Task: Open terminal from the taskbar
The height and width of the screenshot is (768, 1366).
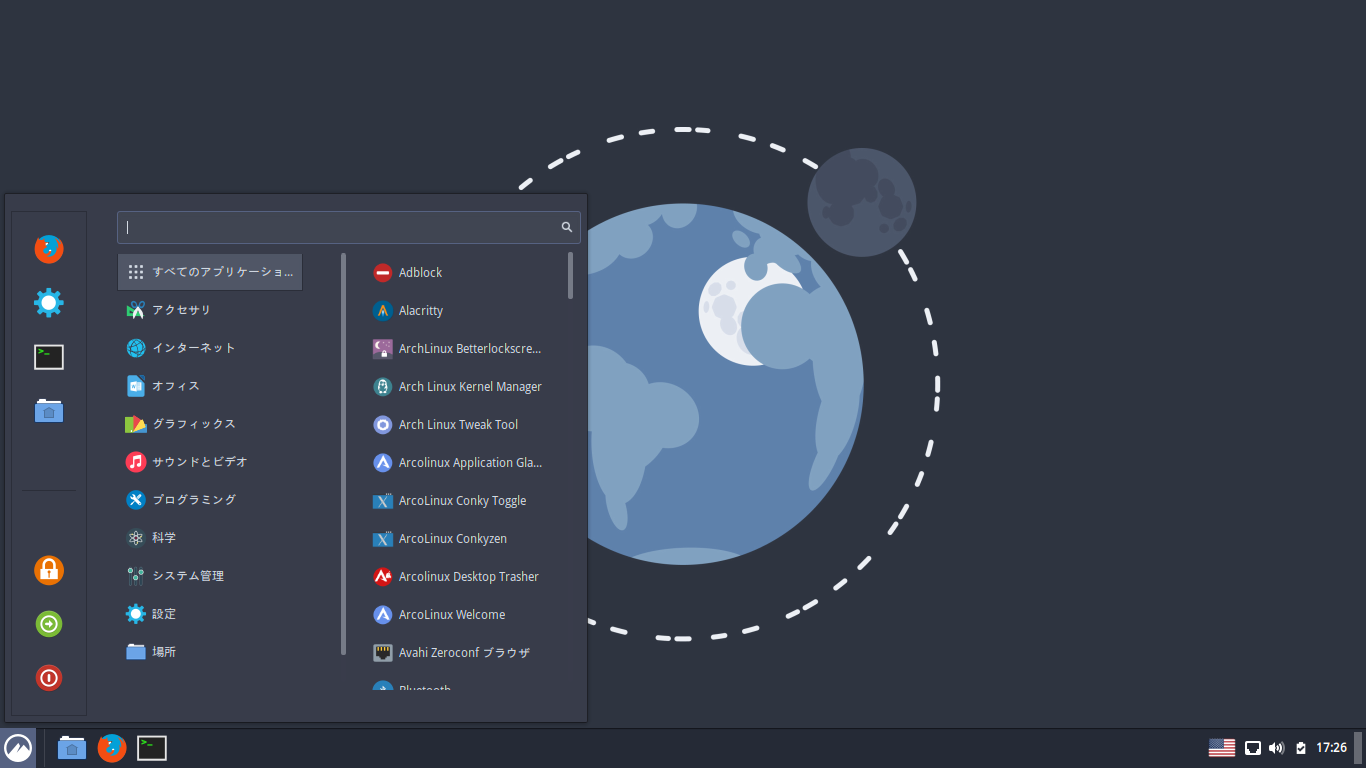Action: coord(152,748)
